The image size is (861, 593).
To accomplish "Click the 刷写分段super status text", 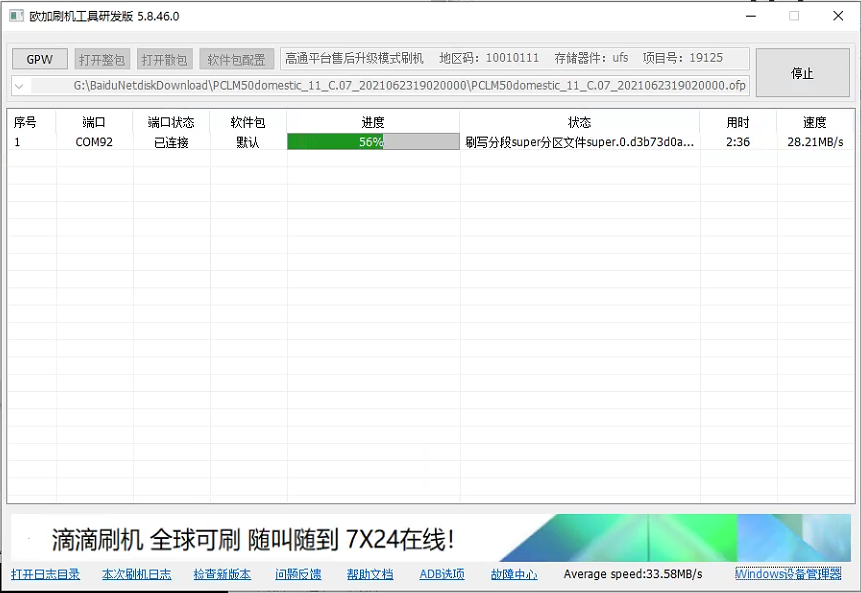I will pyautogui.click(x=579, y=142).
